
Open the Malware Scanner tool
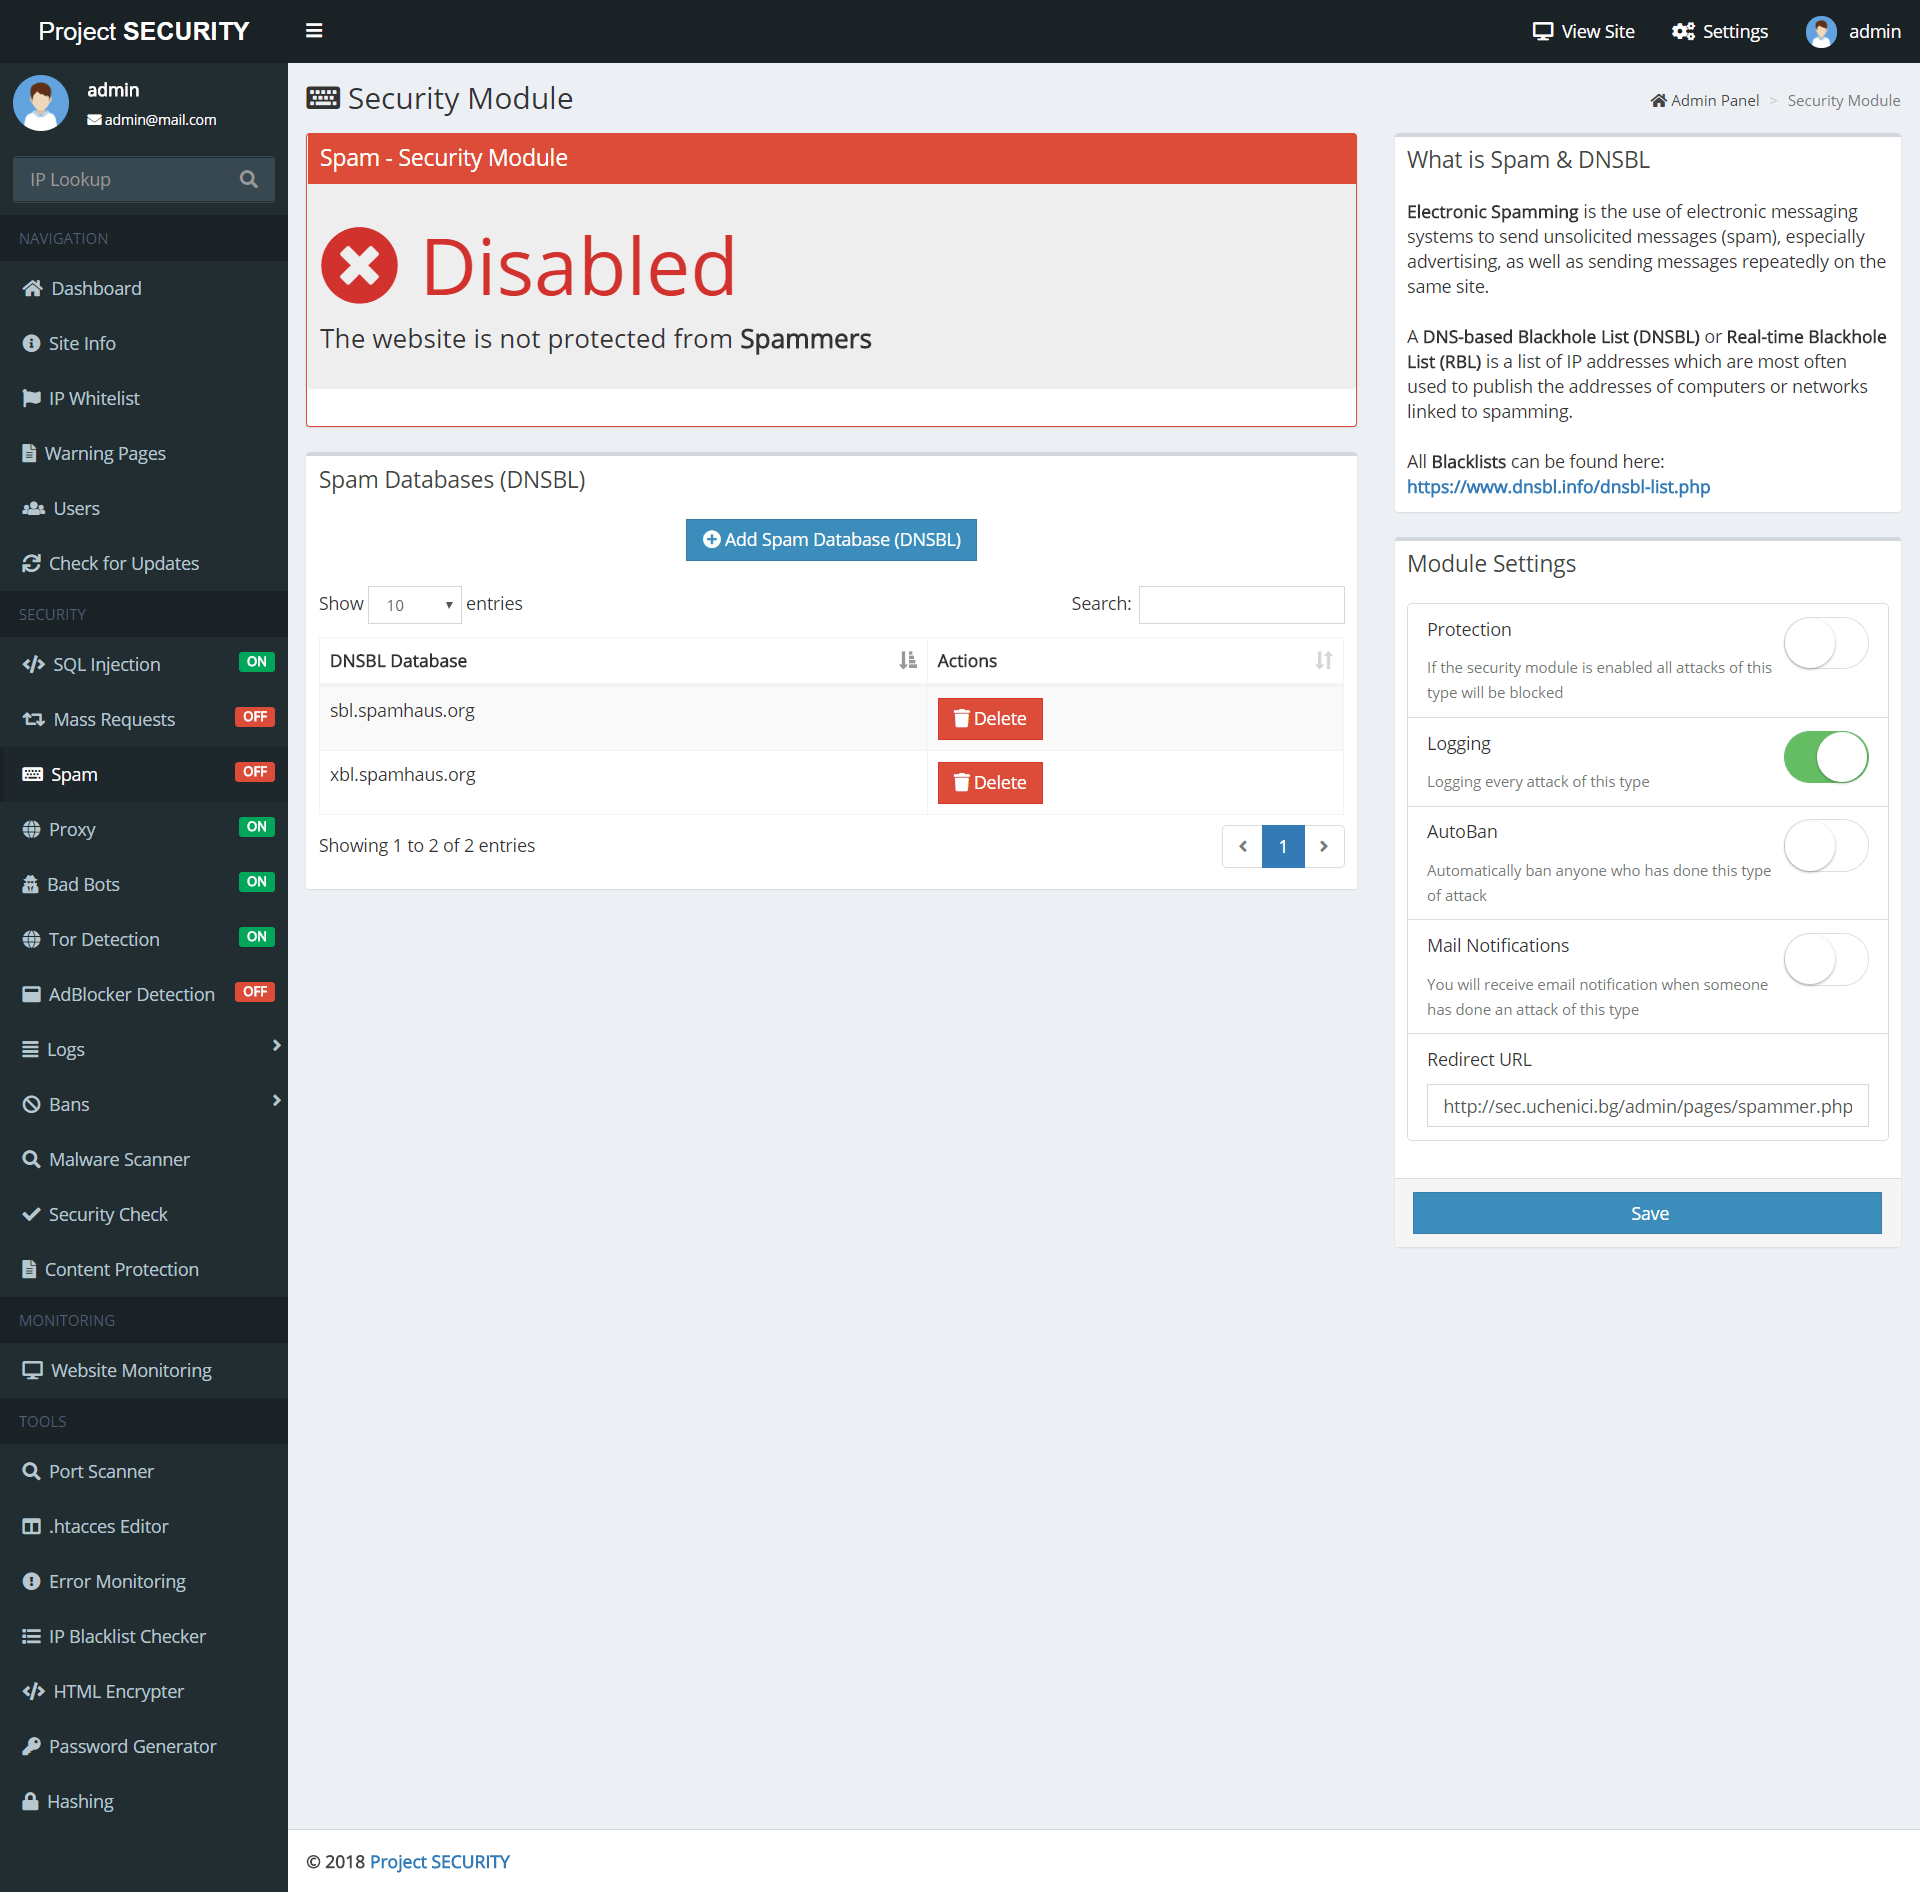tap(118, 1159)
